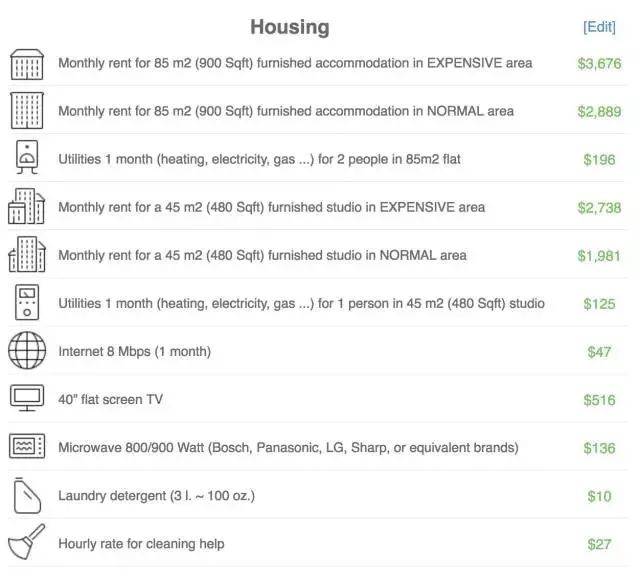The width and height of the screenshot is (640, 580).
Task: Click the Edit link beside Housing
Action: point(599,27)
